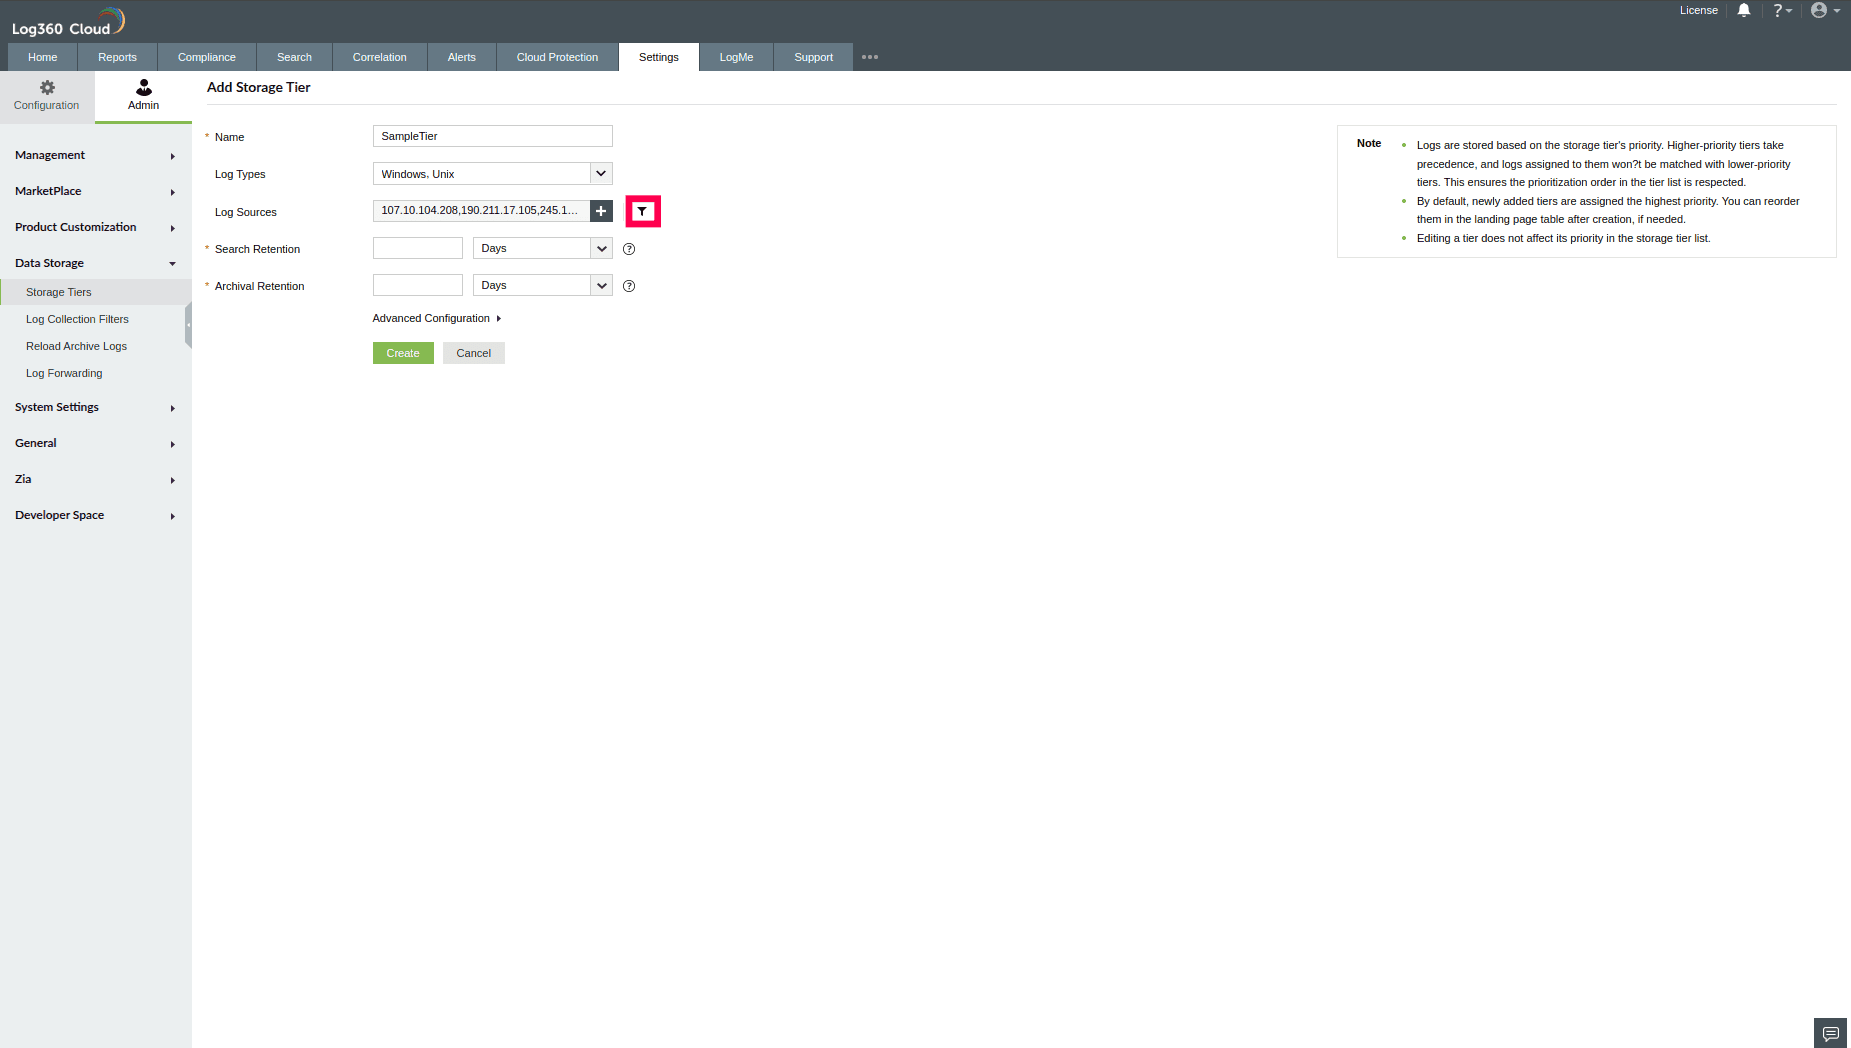Open the Cloud Protection tab

click(557, 57)
